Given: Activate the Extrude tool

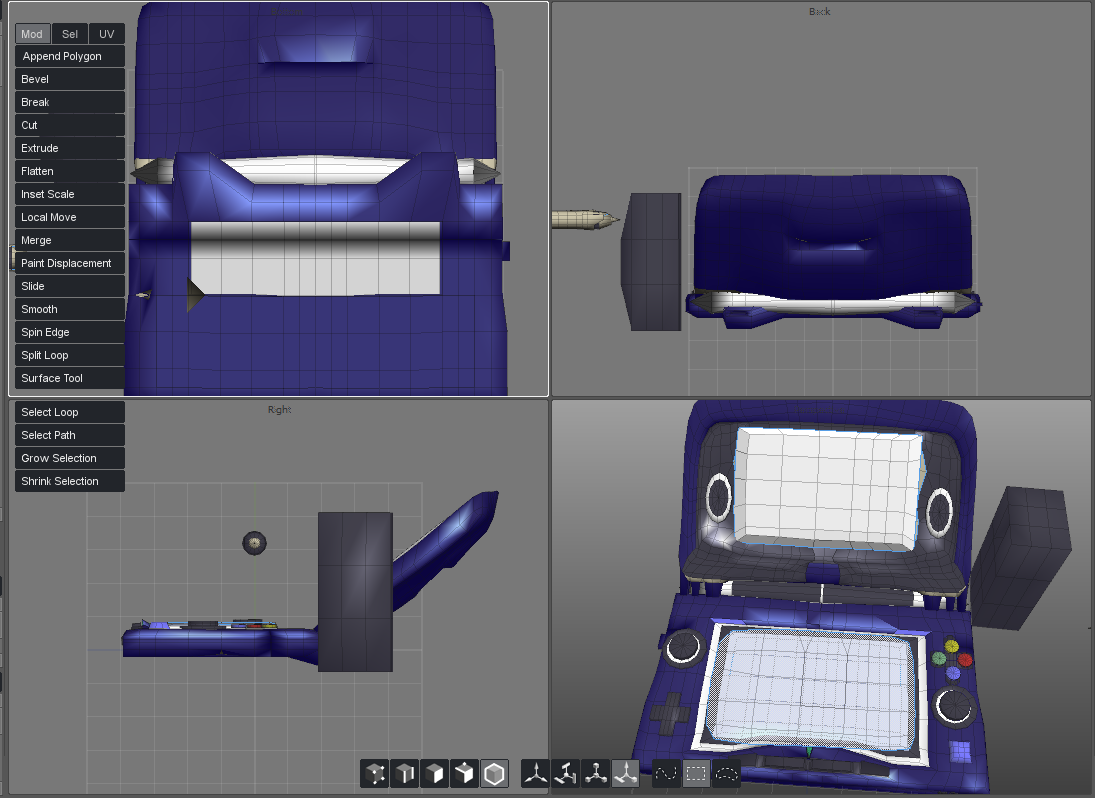Looking at the screenshot, I should click(70, 148).
